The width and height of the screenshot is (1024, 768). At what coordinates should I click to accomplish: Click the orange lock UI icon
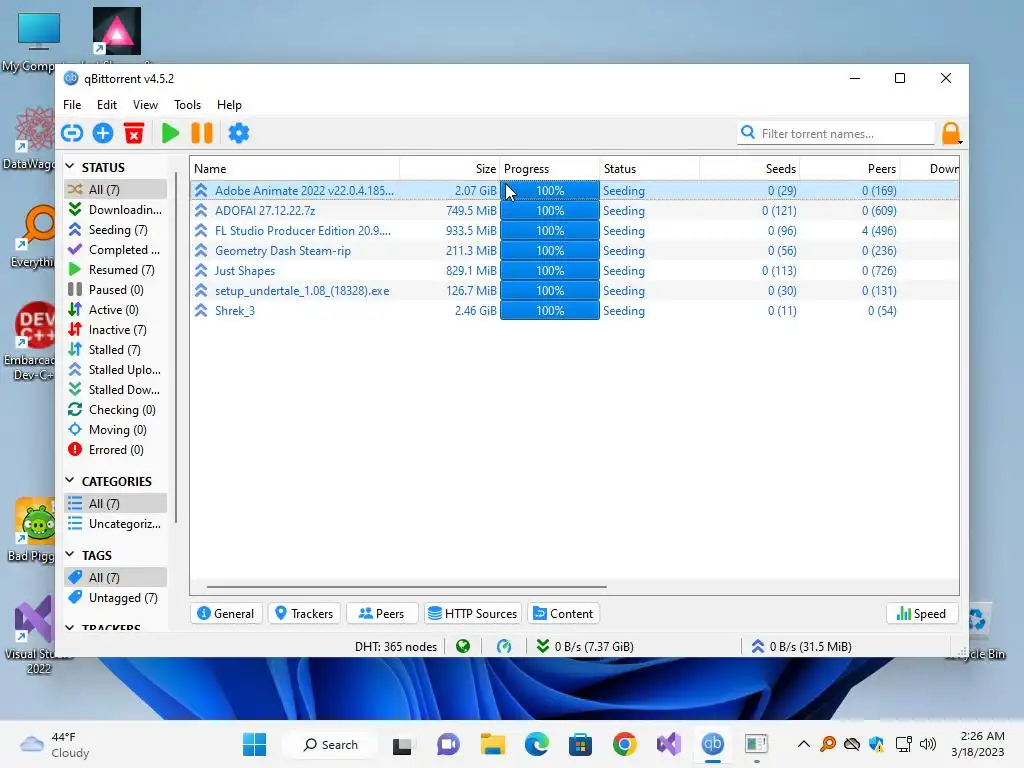(951, 133)
